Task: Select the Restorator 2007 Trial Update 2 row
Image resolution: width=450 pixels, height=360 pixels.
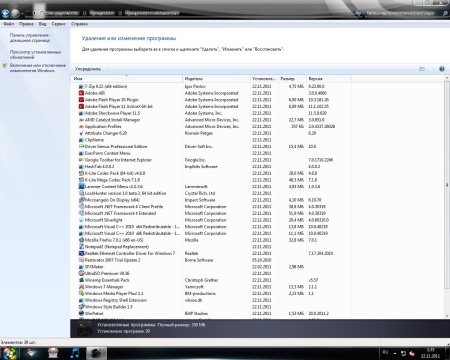Action: [x=211, y=260]
